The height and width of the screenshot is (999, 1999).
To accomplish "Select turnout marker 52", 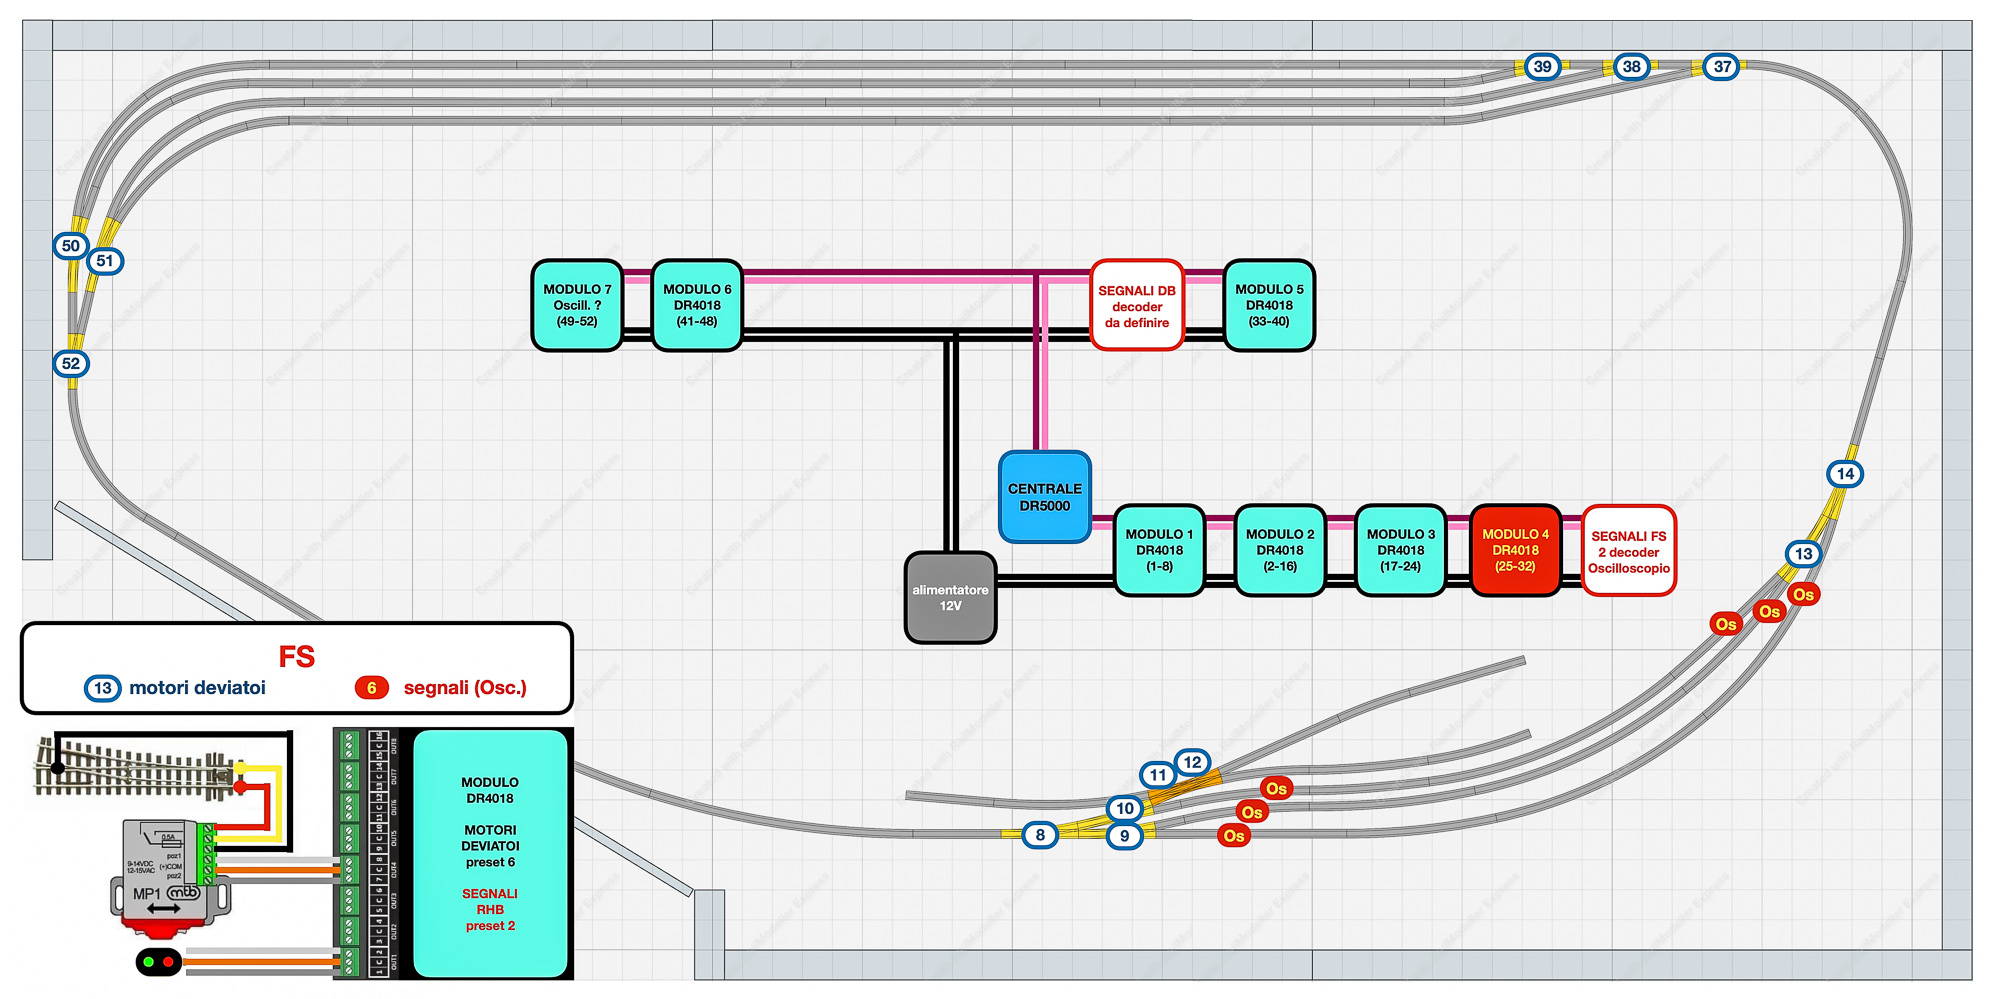I will [x=71, y=364].
